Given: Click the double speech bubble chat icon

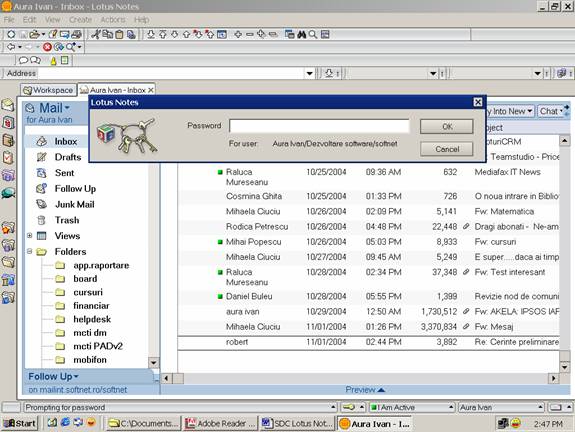Looking at the screenshot, I should [x=36, y=60].
